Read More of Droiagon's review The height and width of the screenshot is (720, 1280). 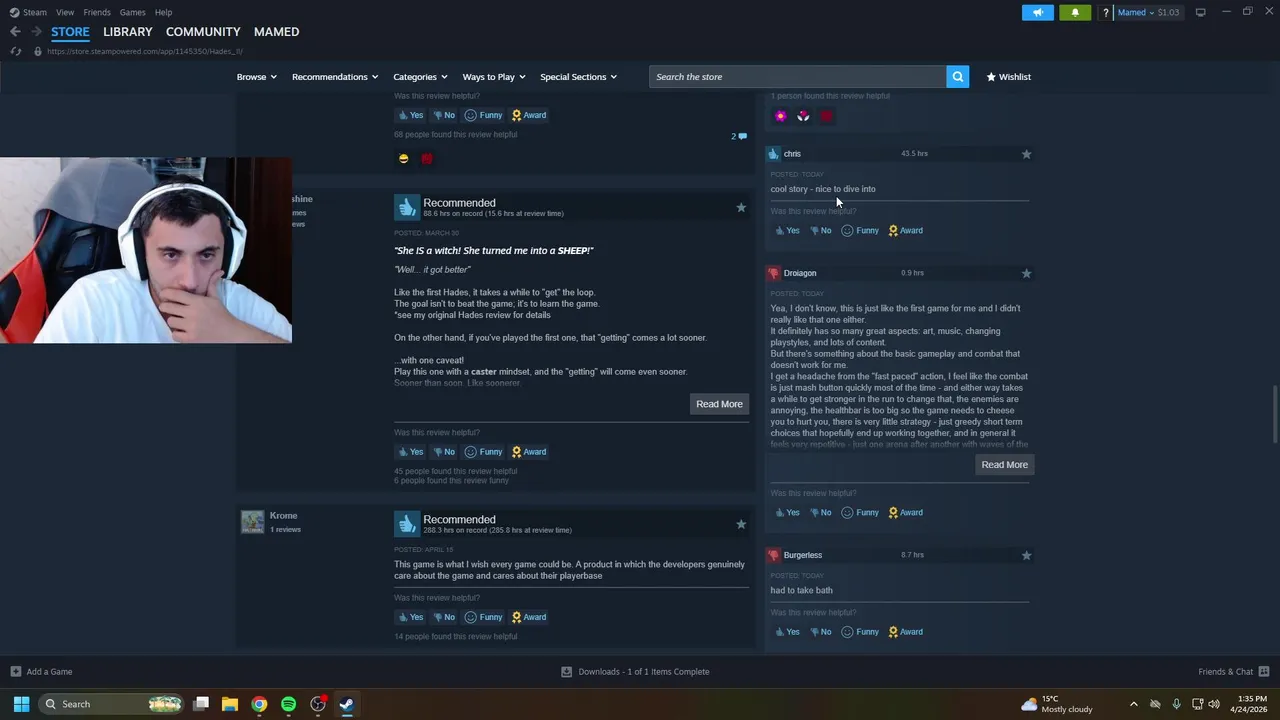pyautogui.click(x=1004, y=465)
